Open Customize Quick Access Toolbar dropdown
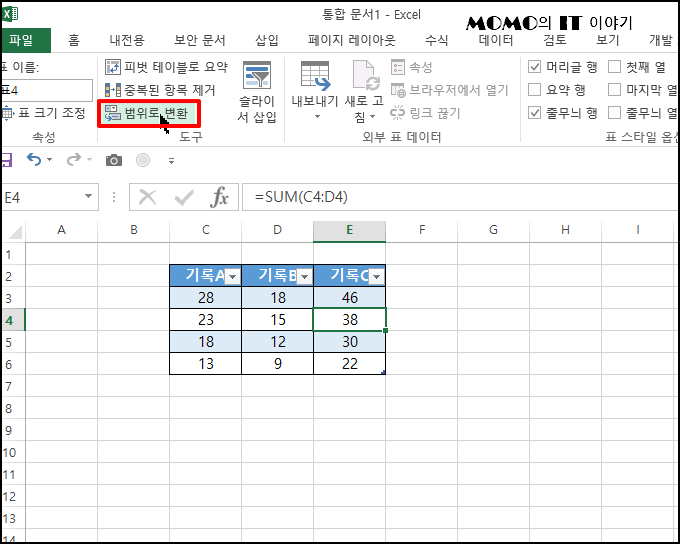This screenshot has width=680, height=544. point(172,161)
